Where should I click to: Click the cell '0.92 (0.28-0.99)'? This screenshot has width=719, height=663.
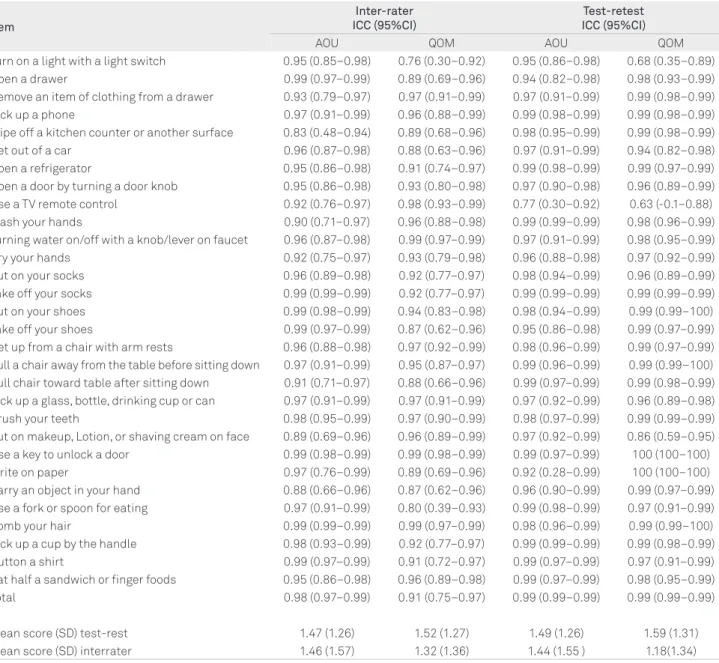[x=556, y=472]
